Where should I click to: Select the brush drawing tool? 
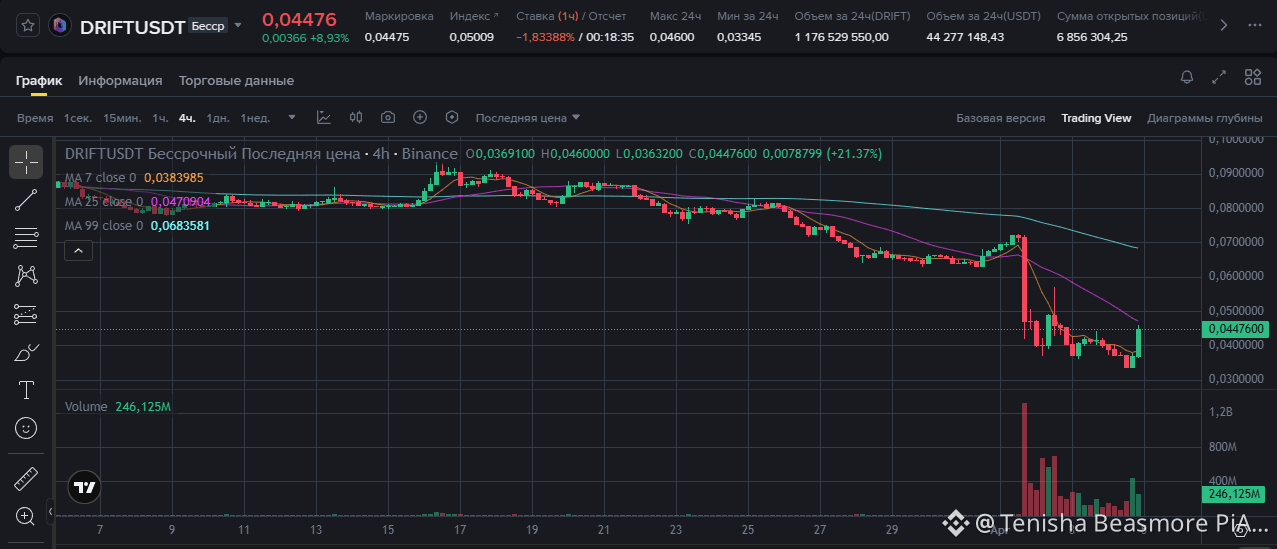[x=26, y=352]
